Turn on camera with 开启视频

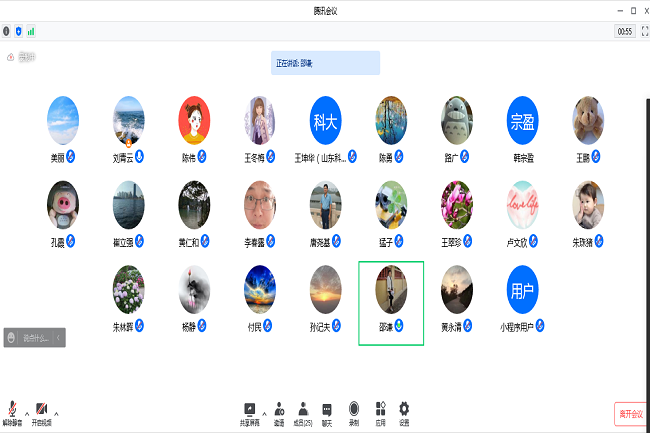(41, 412)
